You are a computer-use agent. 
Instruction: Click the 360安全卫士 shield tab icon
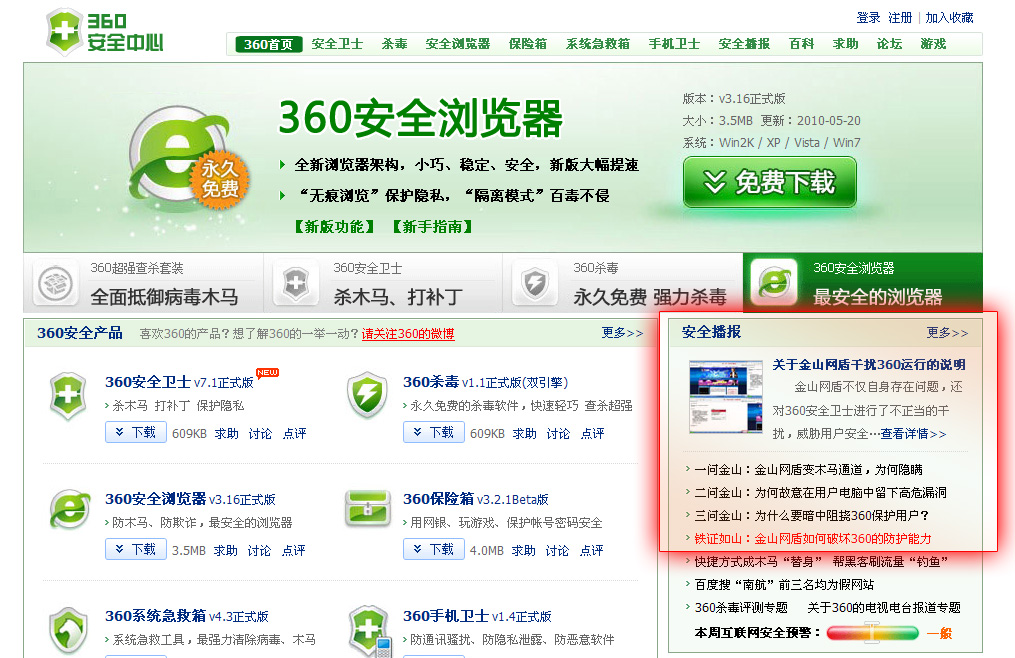click(296, 284)
